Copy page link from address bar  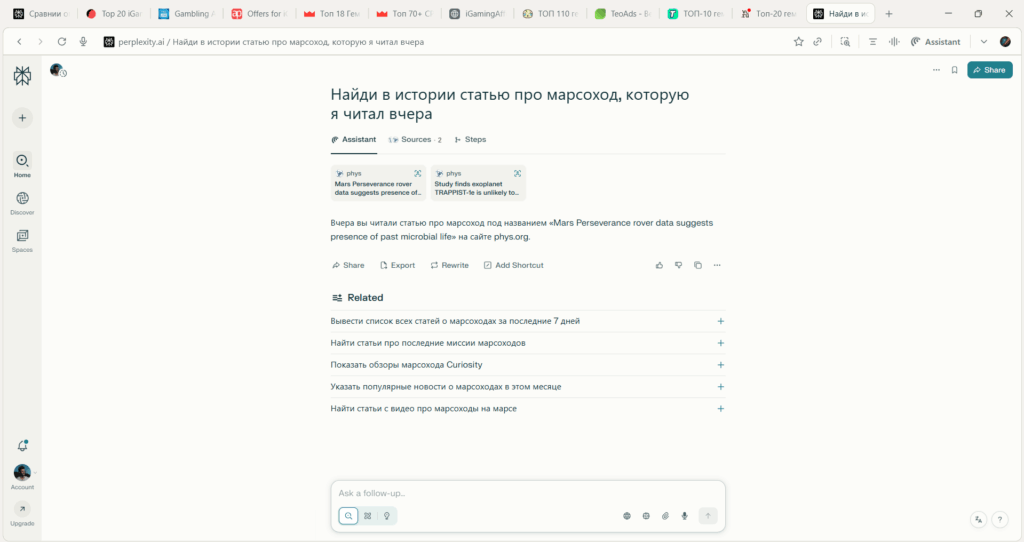click(x=817, y=42)
